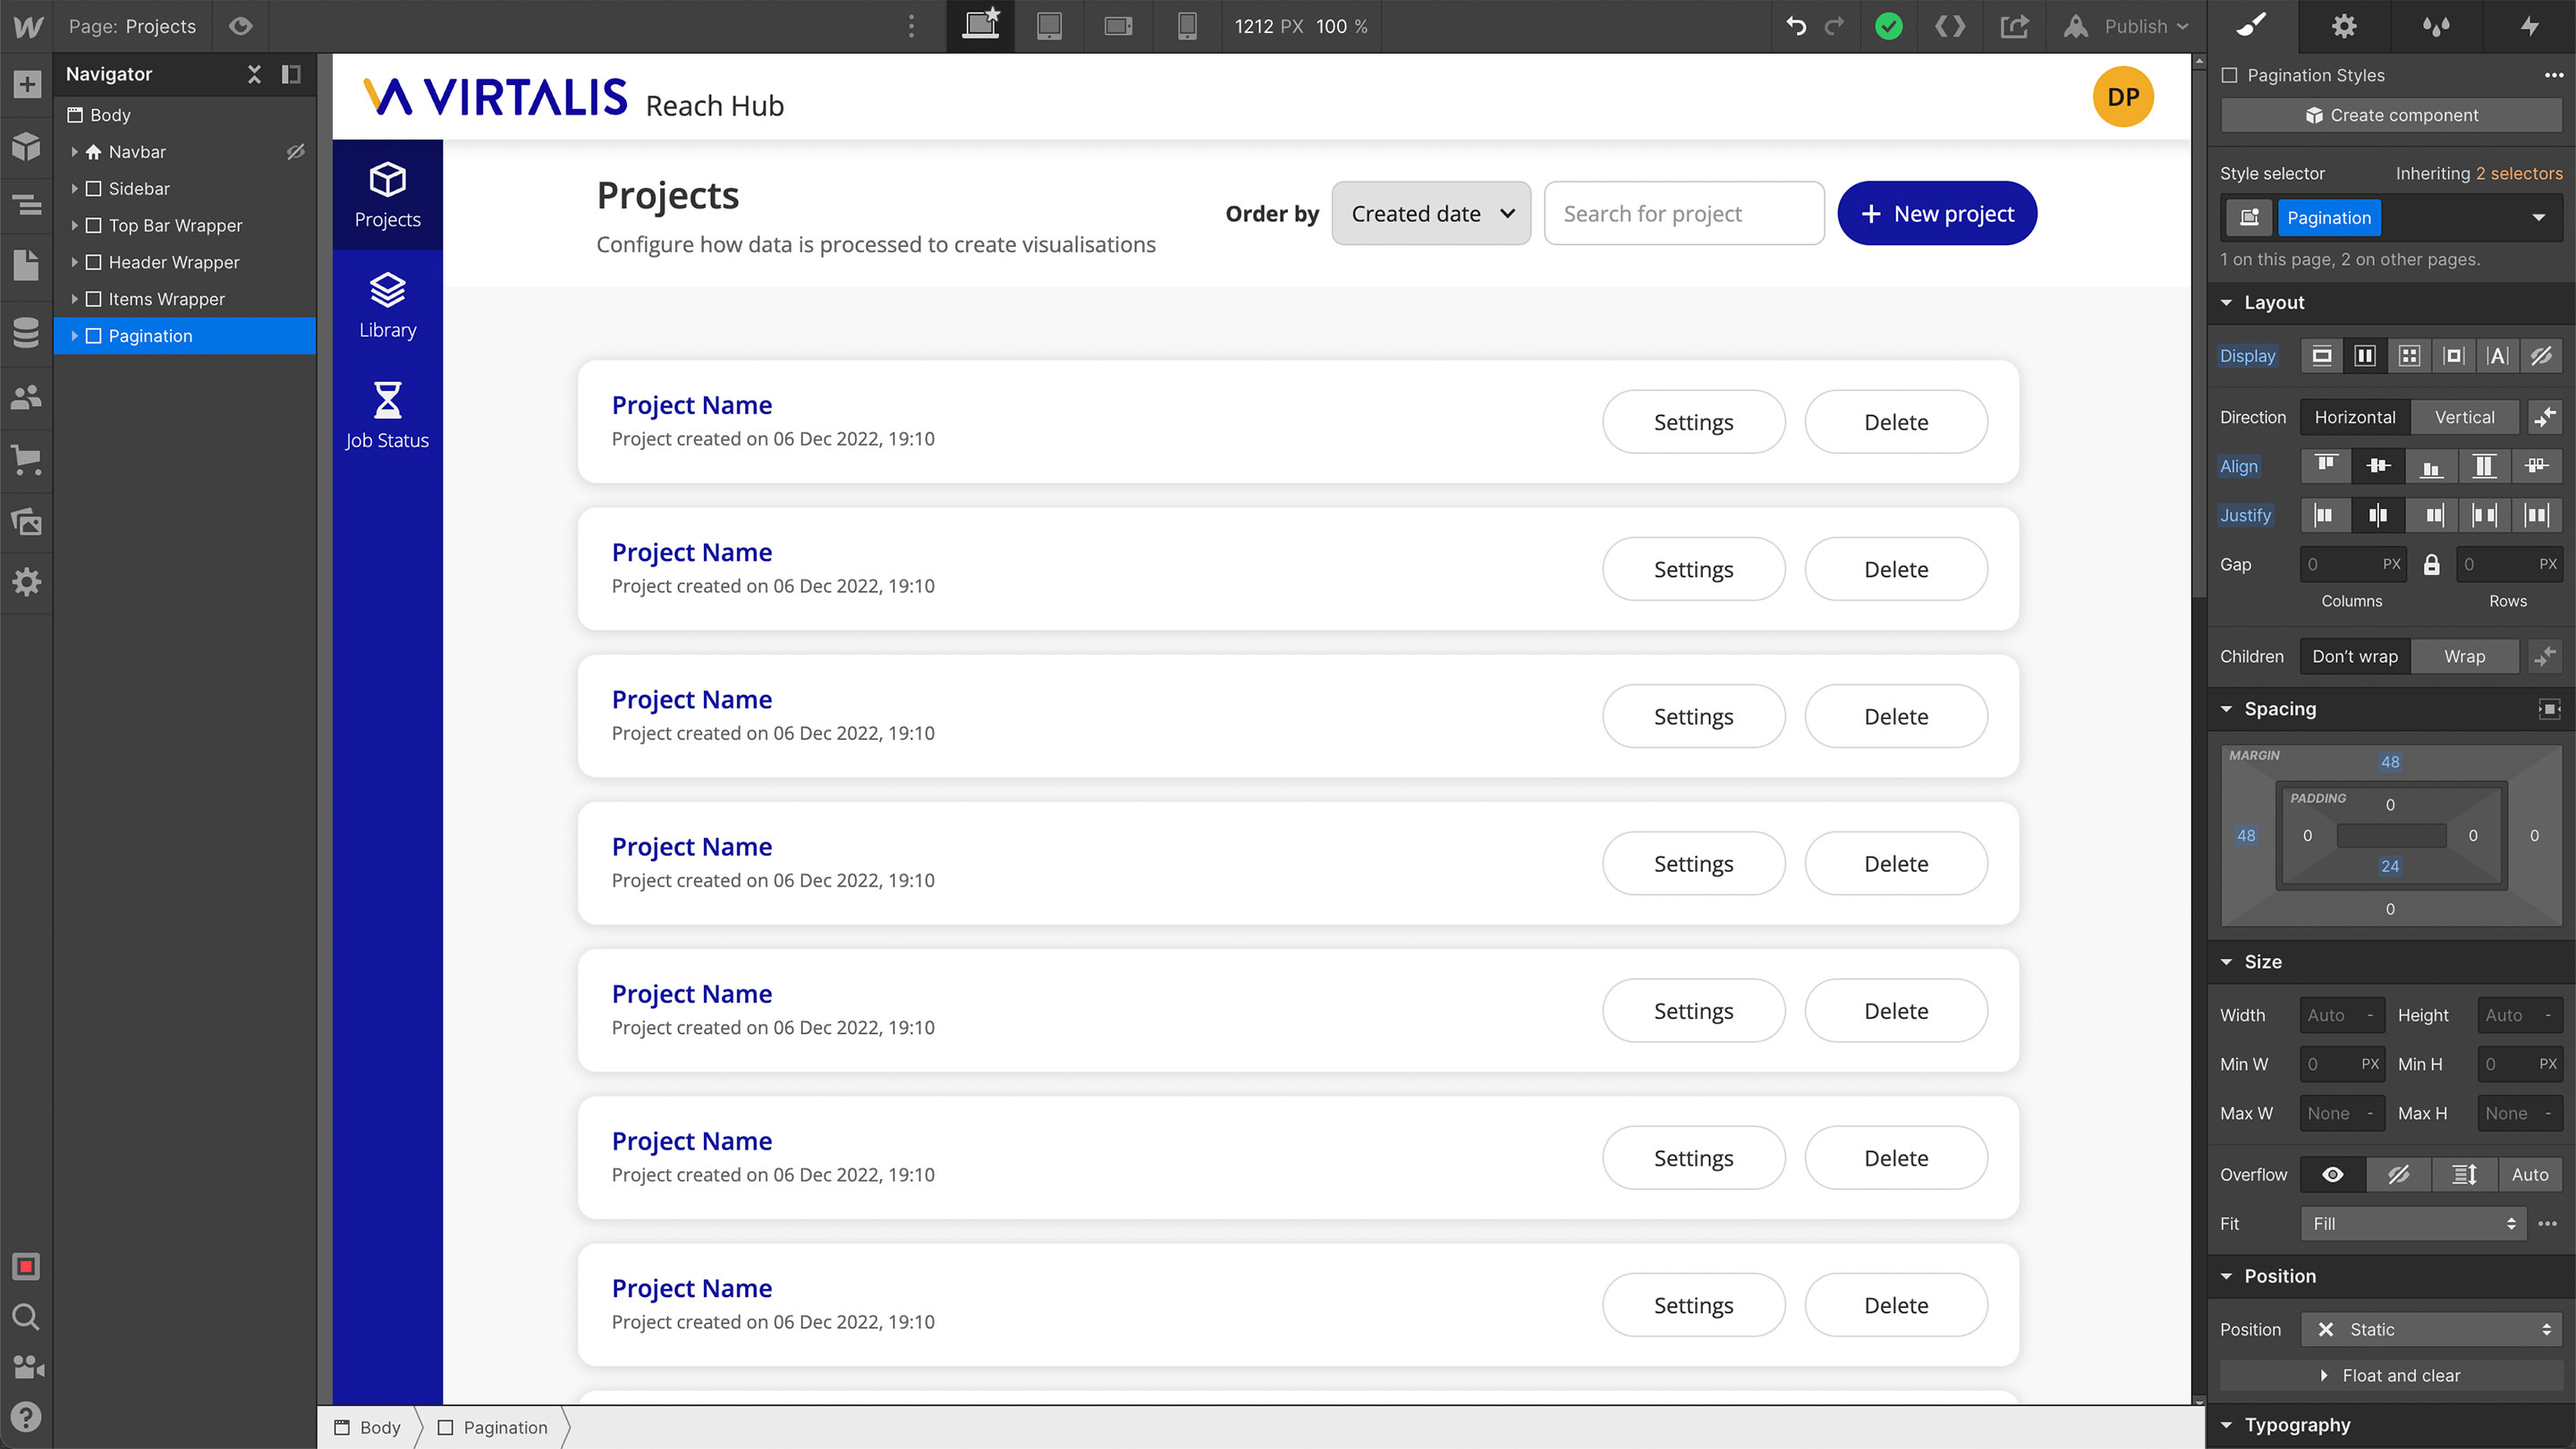Image resolution: width=2576 pixels, height=1449 pixels.
Task: Click the New project button
Action: pyautogui.click(x=1937, y=213)
